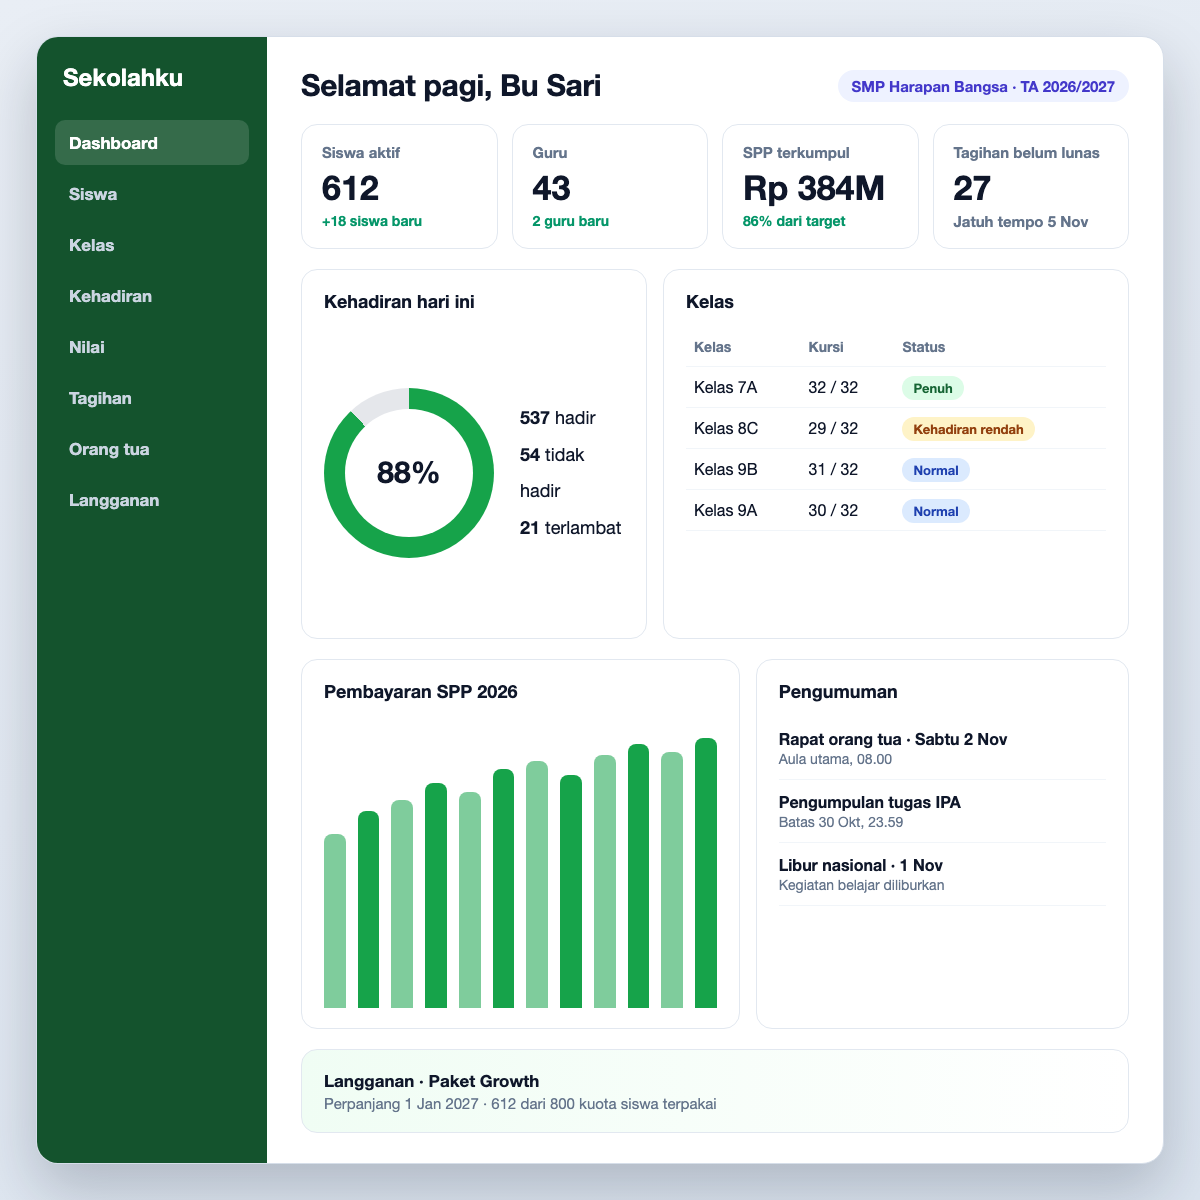Go to Kelas in sidebar

point(152,245)
